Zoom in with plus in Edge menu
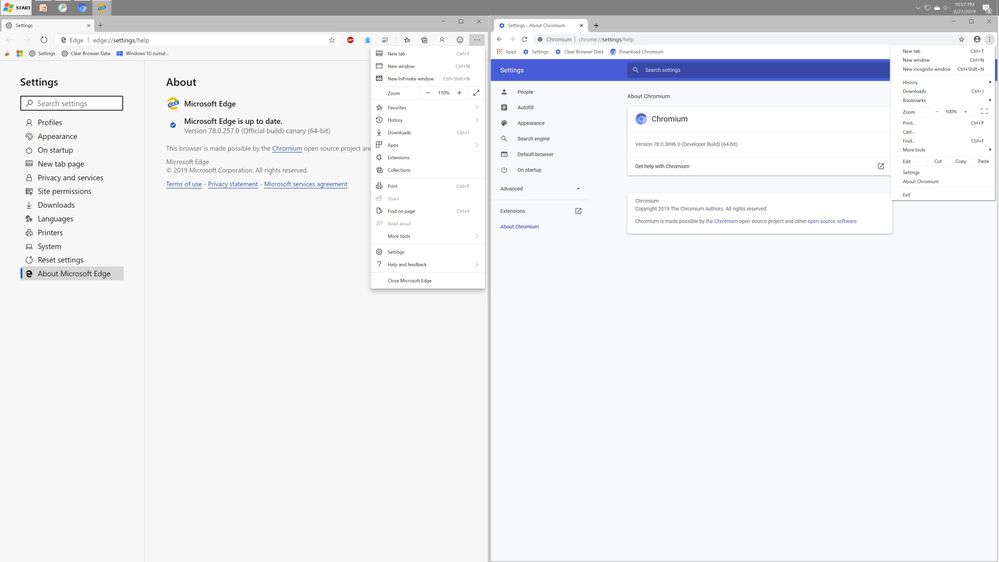999x562 pixels. [x=459, y=93]
